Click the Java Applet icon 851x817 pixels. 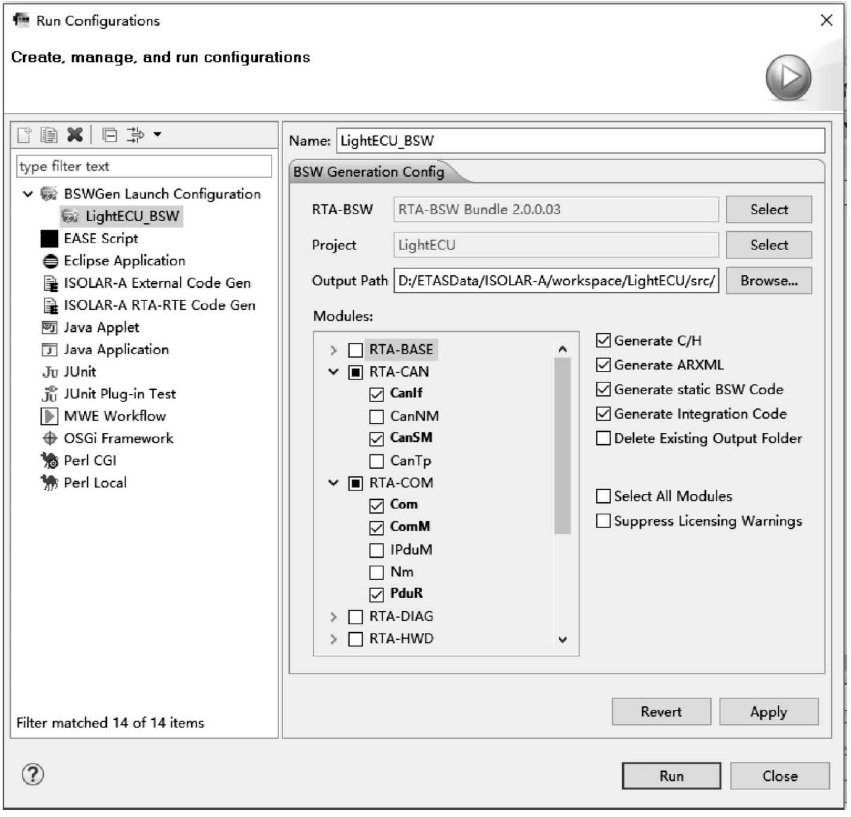click(49, 328)
